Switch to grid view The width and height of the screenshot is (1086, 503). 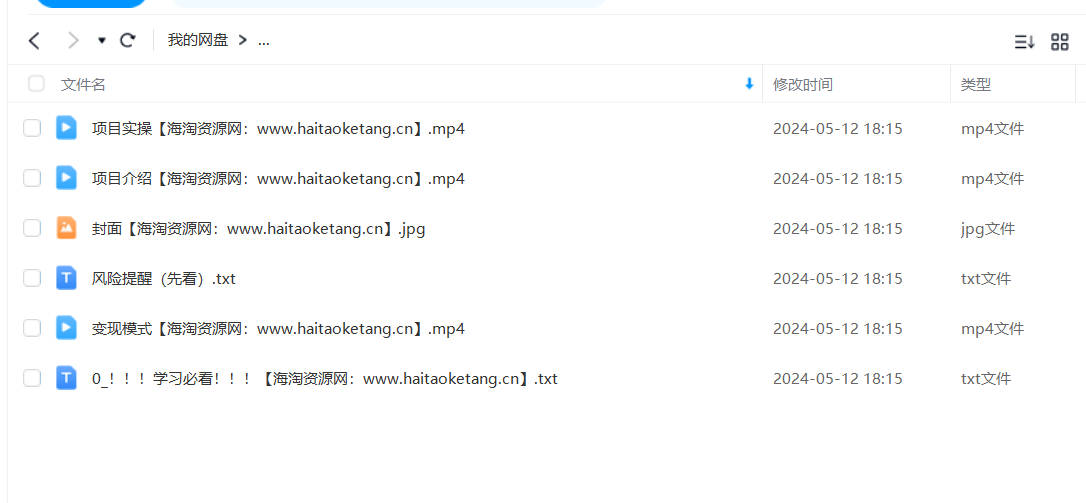1060,42
